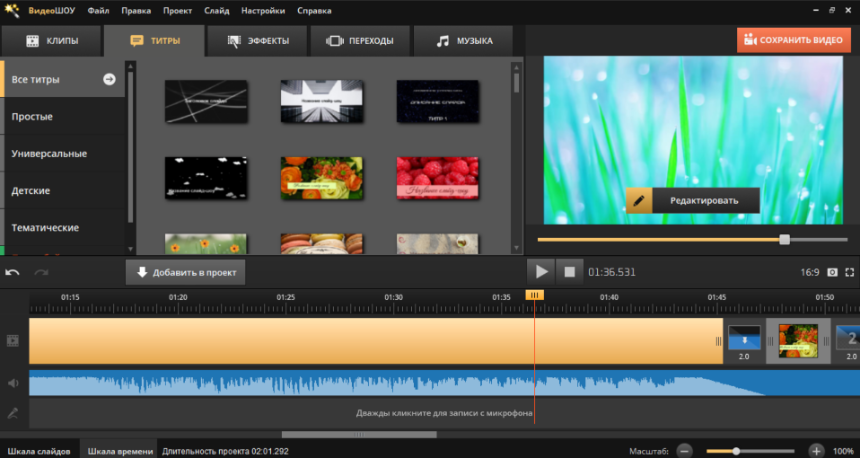The image size is (860, 458).
Task: Select the Все титры category
Action: tap(64, 79)
